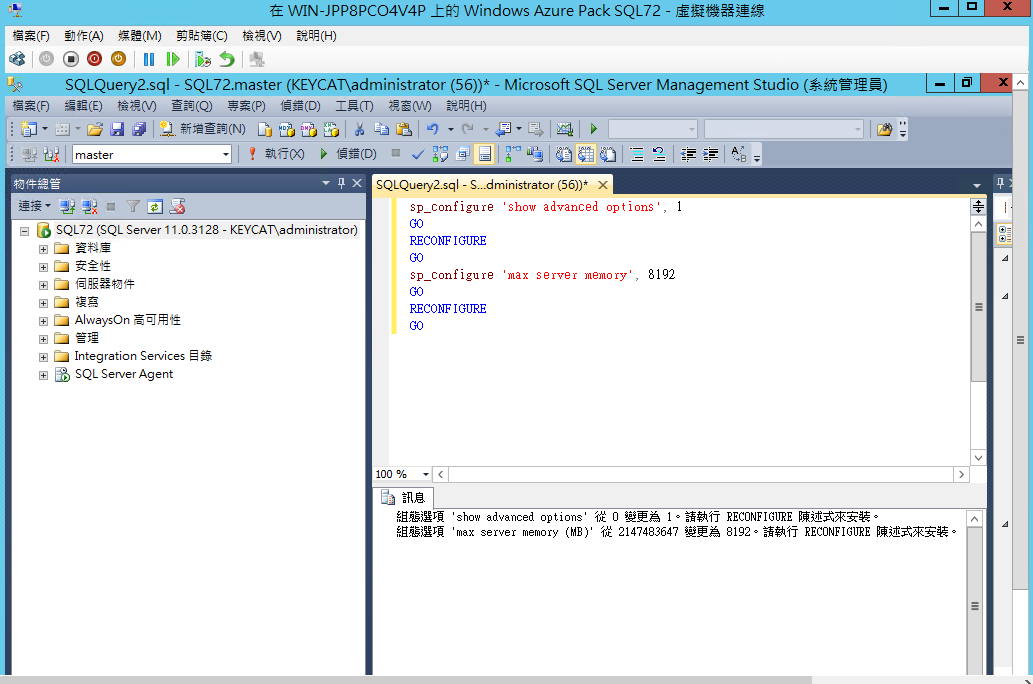Open the undo history dropdown arrow

click(x=451, y=129)
